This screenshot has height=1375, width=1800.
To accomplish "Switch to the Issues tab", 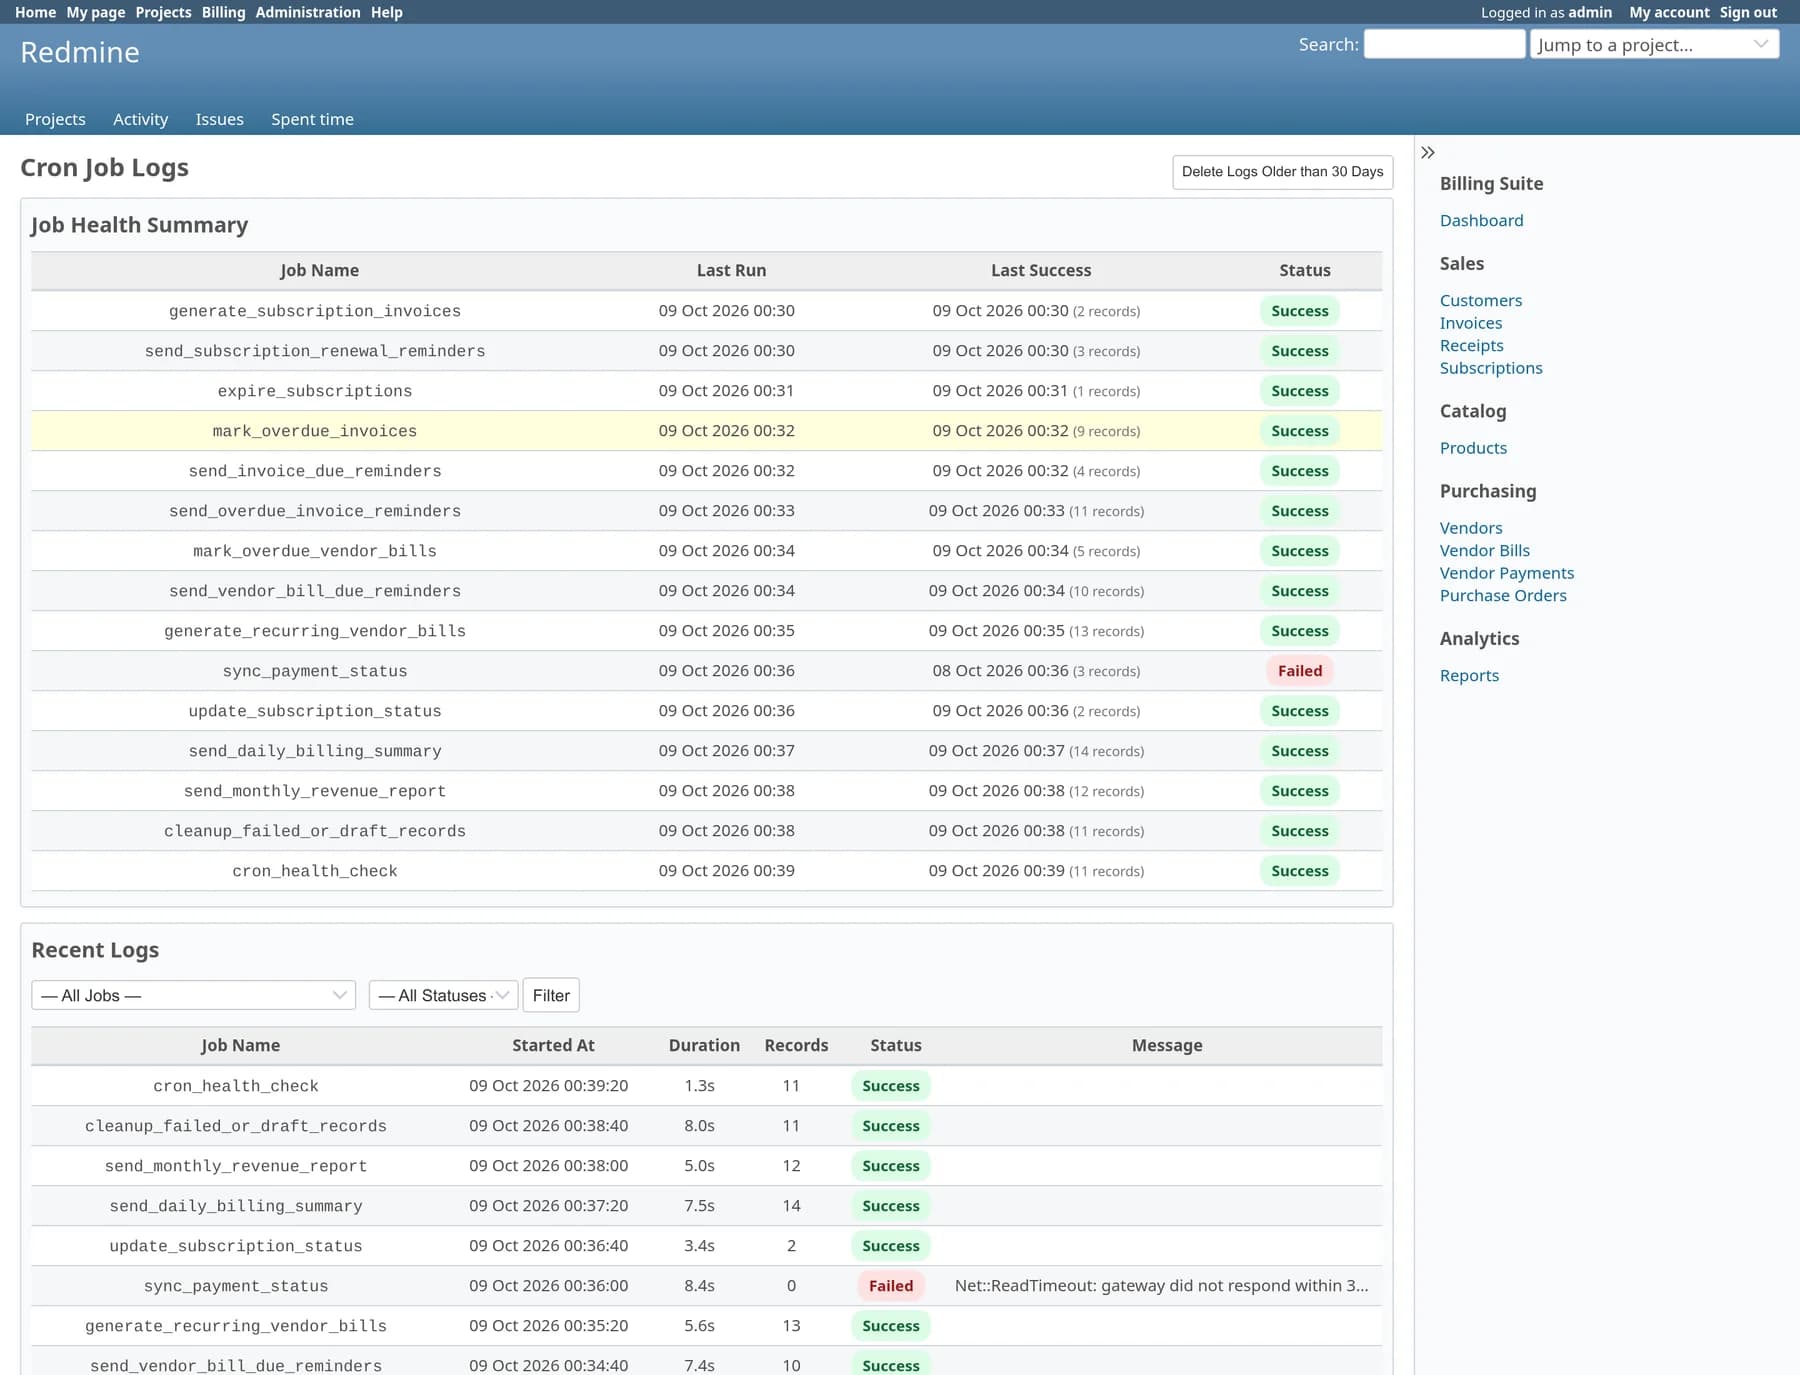I will pyautogui.click(x=219, y=119).
